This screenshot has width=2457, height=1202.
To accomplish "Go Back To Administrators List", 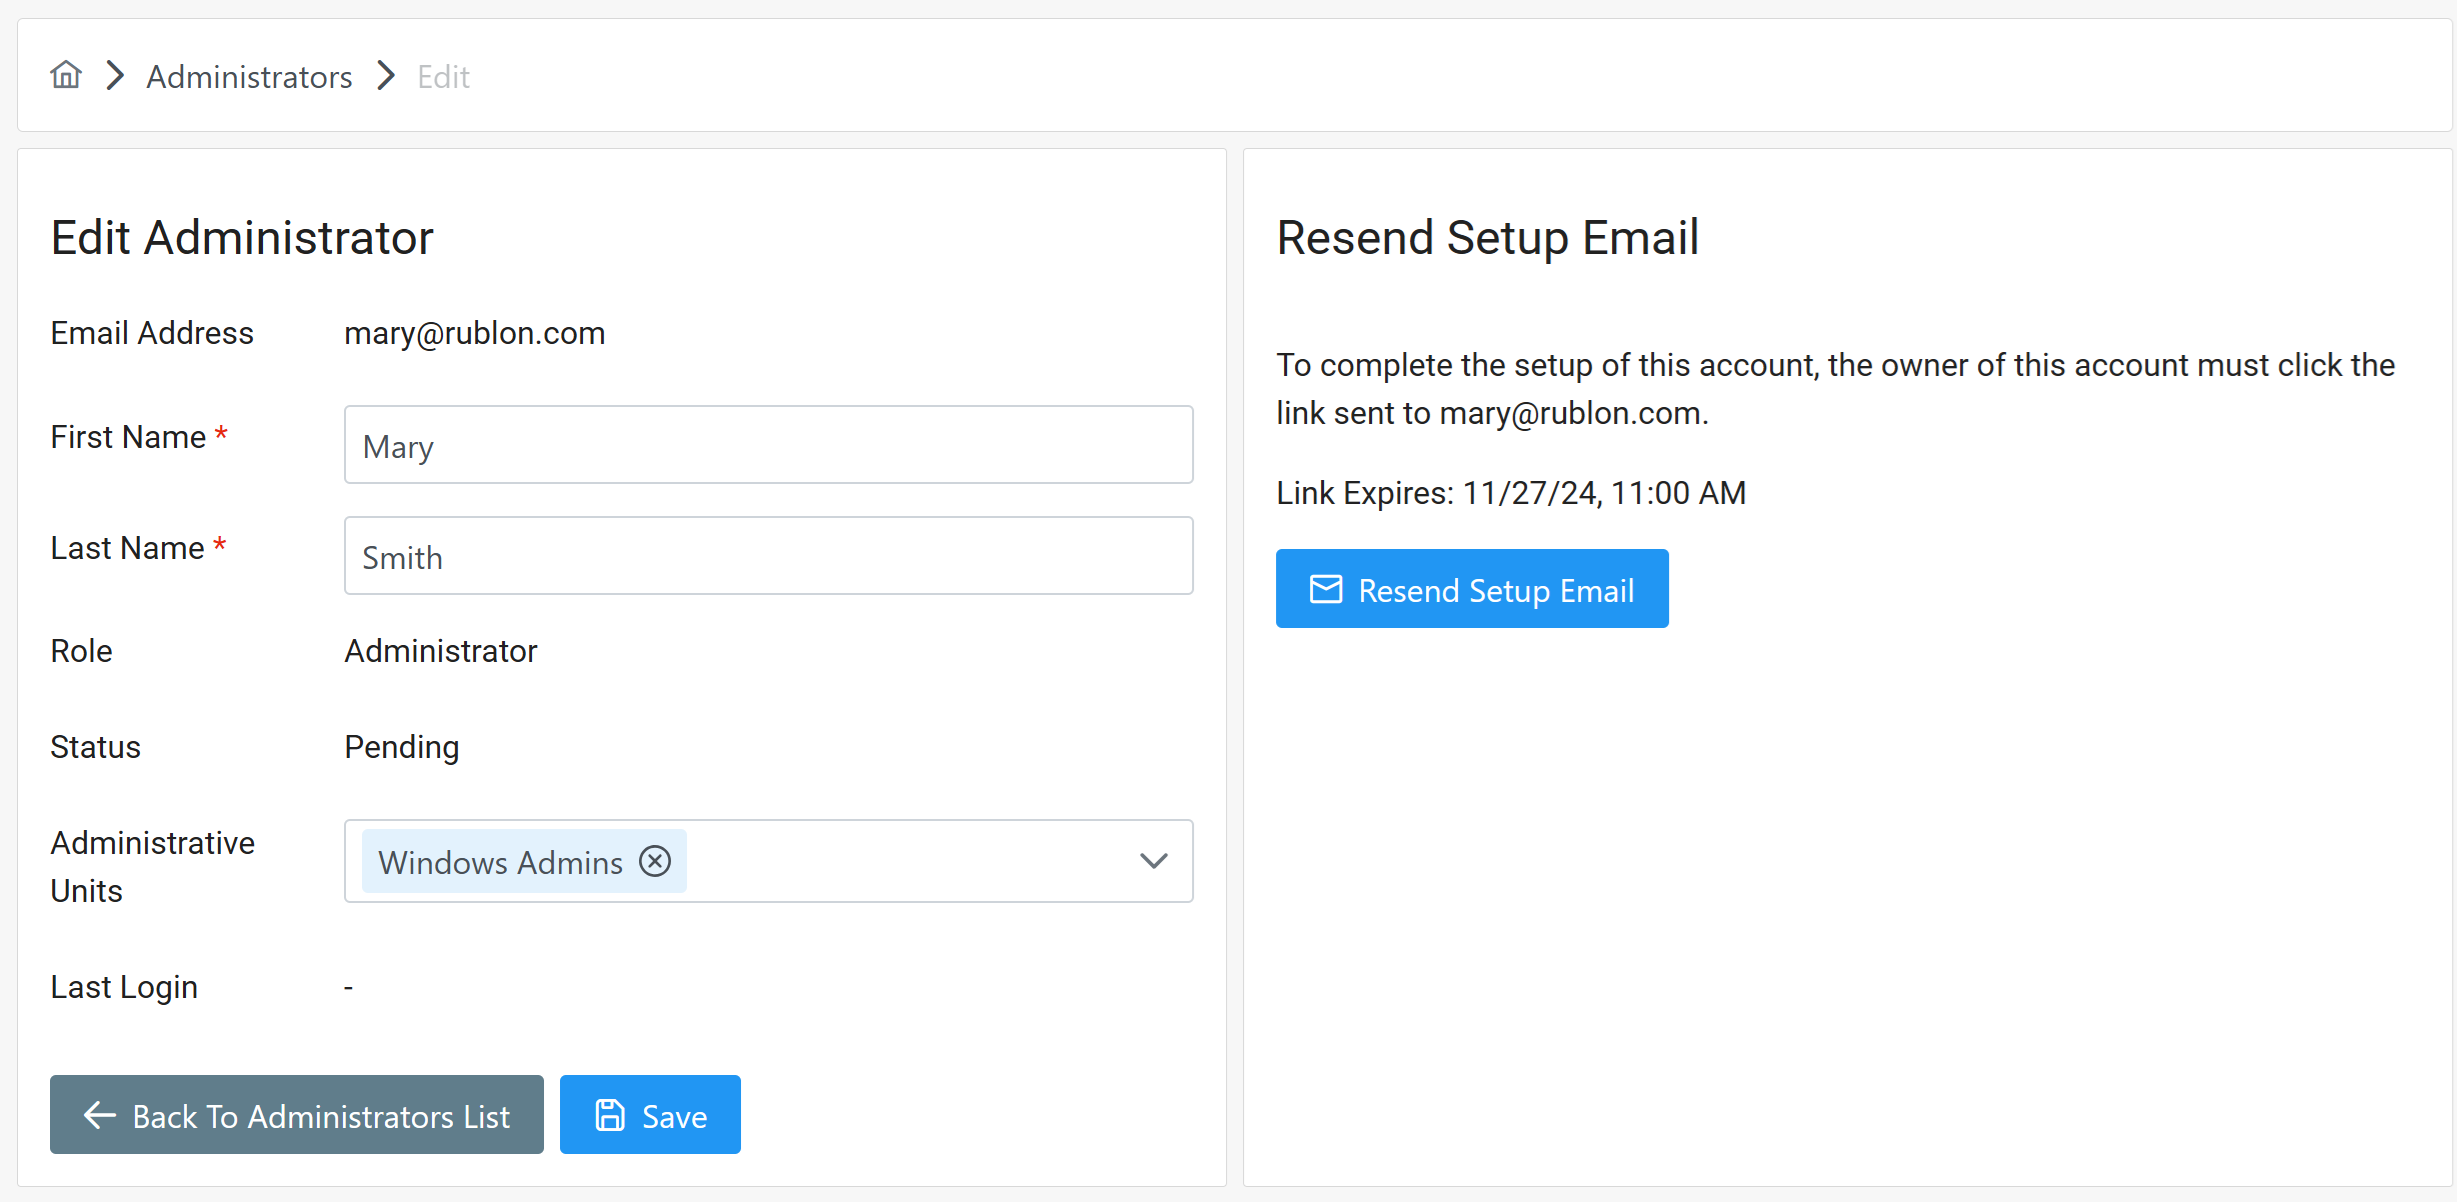I will pos(297,1115).
